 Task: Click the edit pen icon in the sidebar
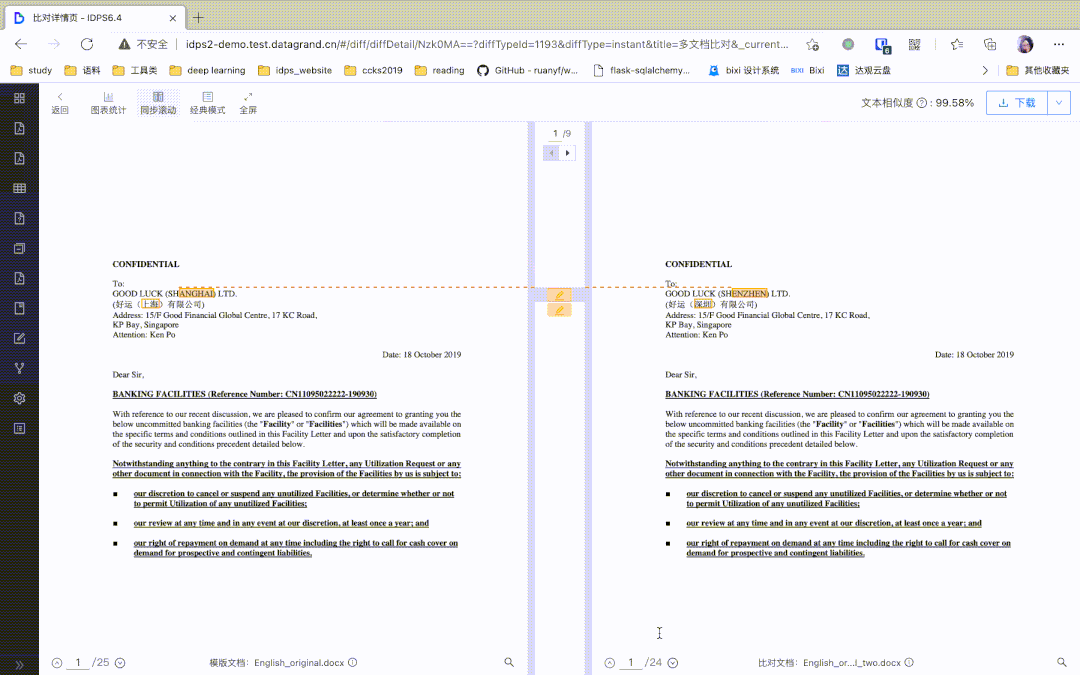pyautogui.click(x=18, y=338)
